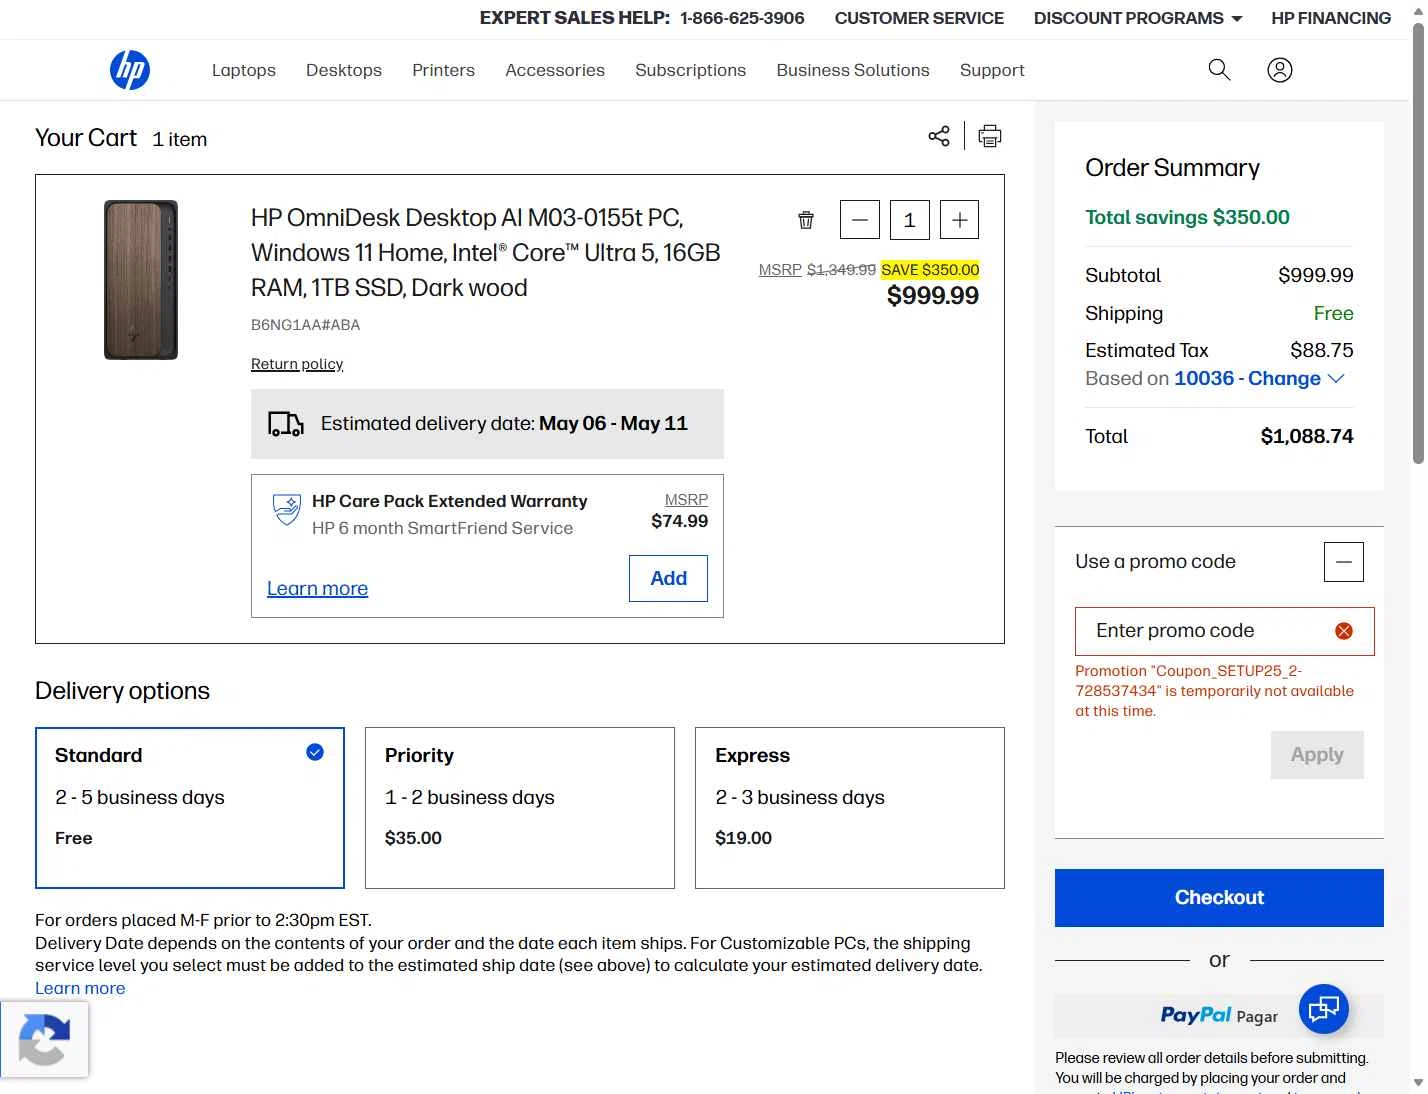This screenshot has height=1094, width=1428.
Task: Click Total amount $1,088.74
Action: point(1307,436)
